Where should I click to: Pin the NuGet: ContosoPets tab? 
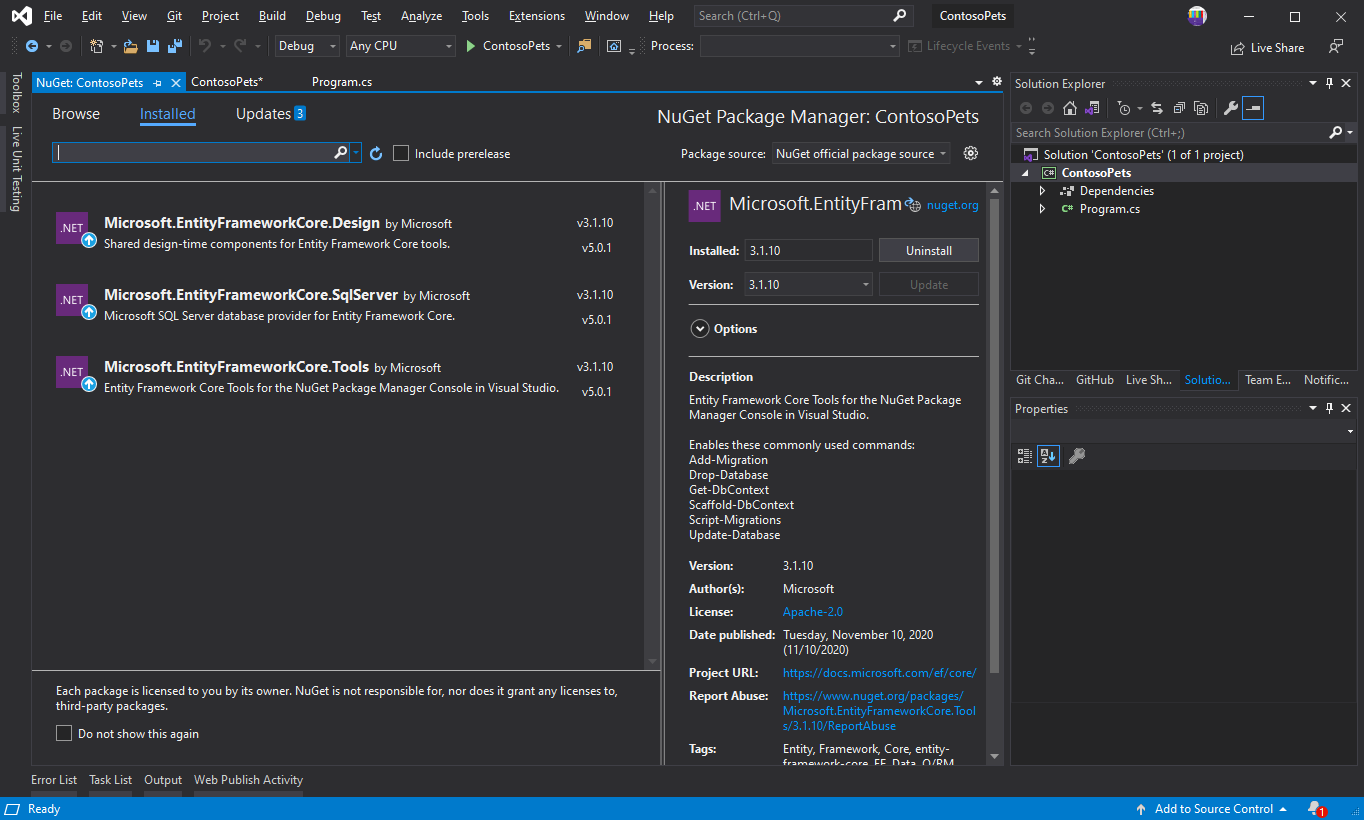click(x=158, y=83)
